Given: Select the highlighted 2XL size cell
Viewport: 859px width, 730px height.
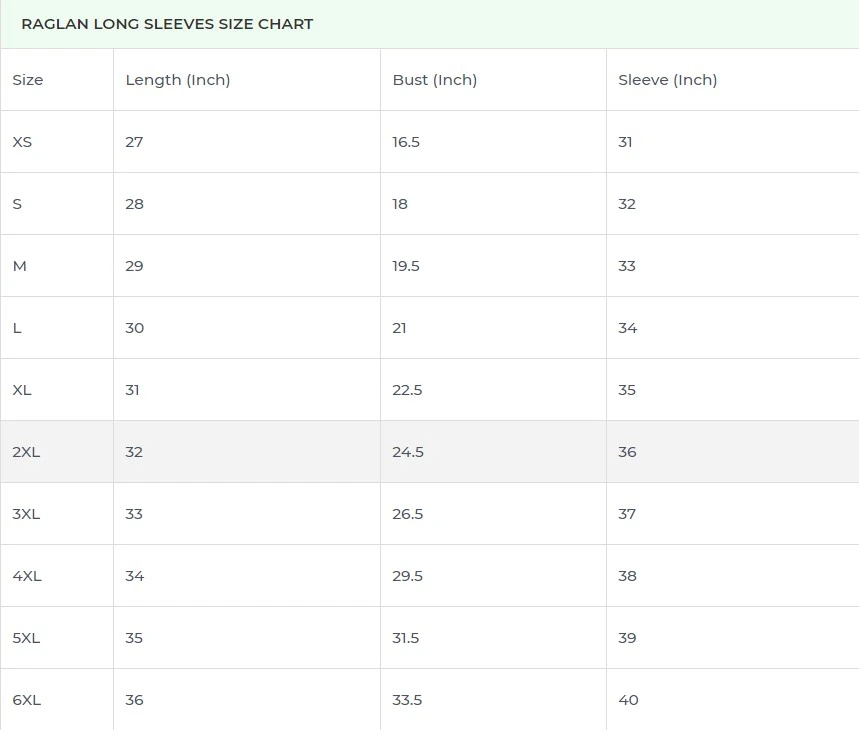Looking at the screenshot, I should (26, 452).
